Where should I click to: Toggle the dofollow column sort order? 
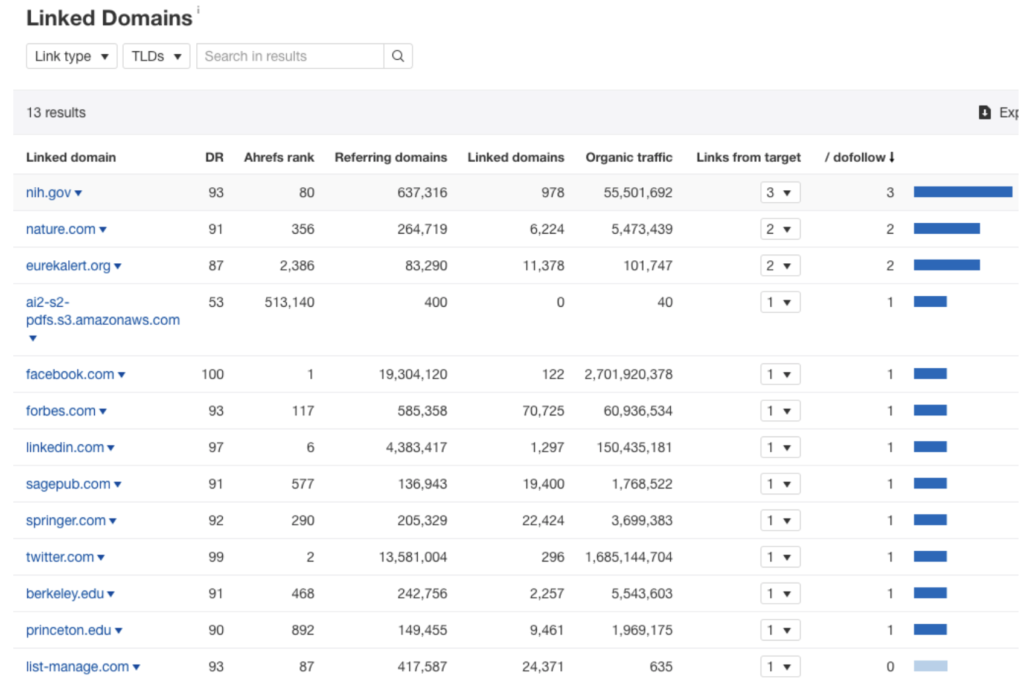point(859,157)
